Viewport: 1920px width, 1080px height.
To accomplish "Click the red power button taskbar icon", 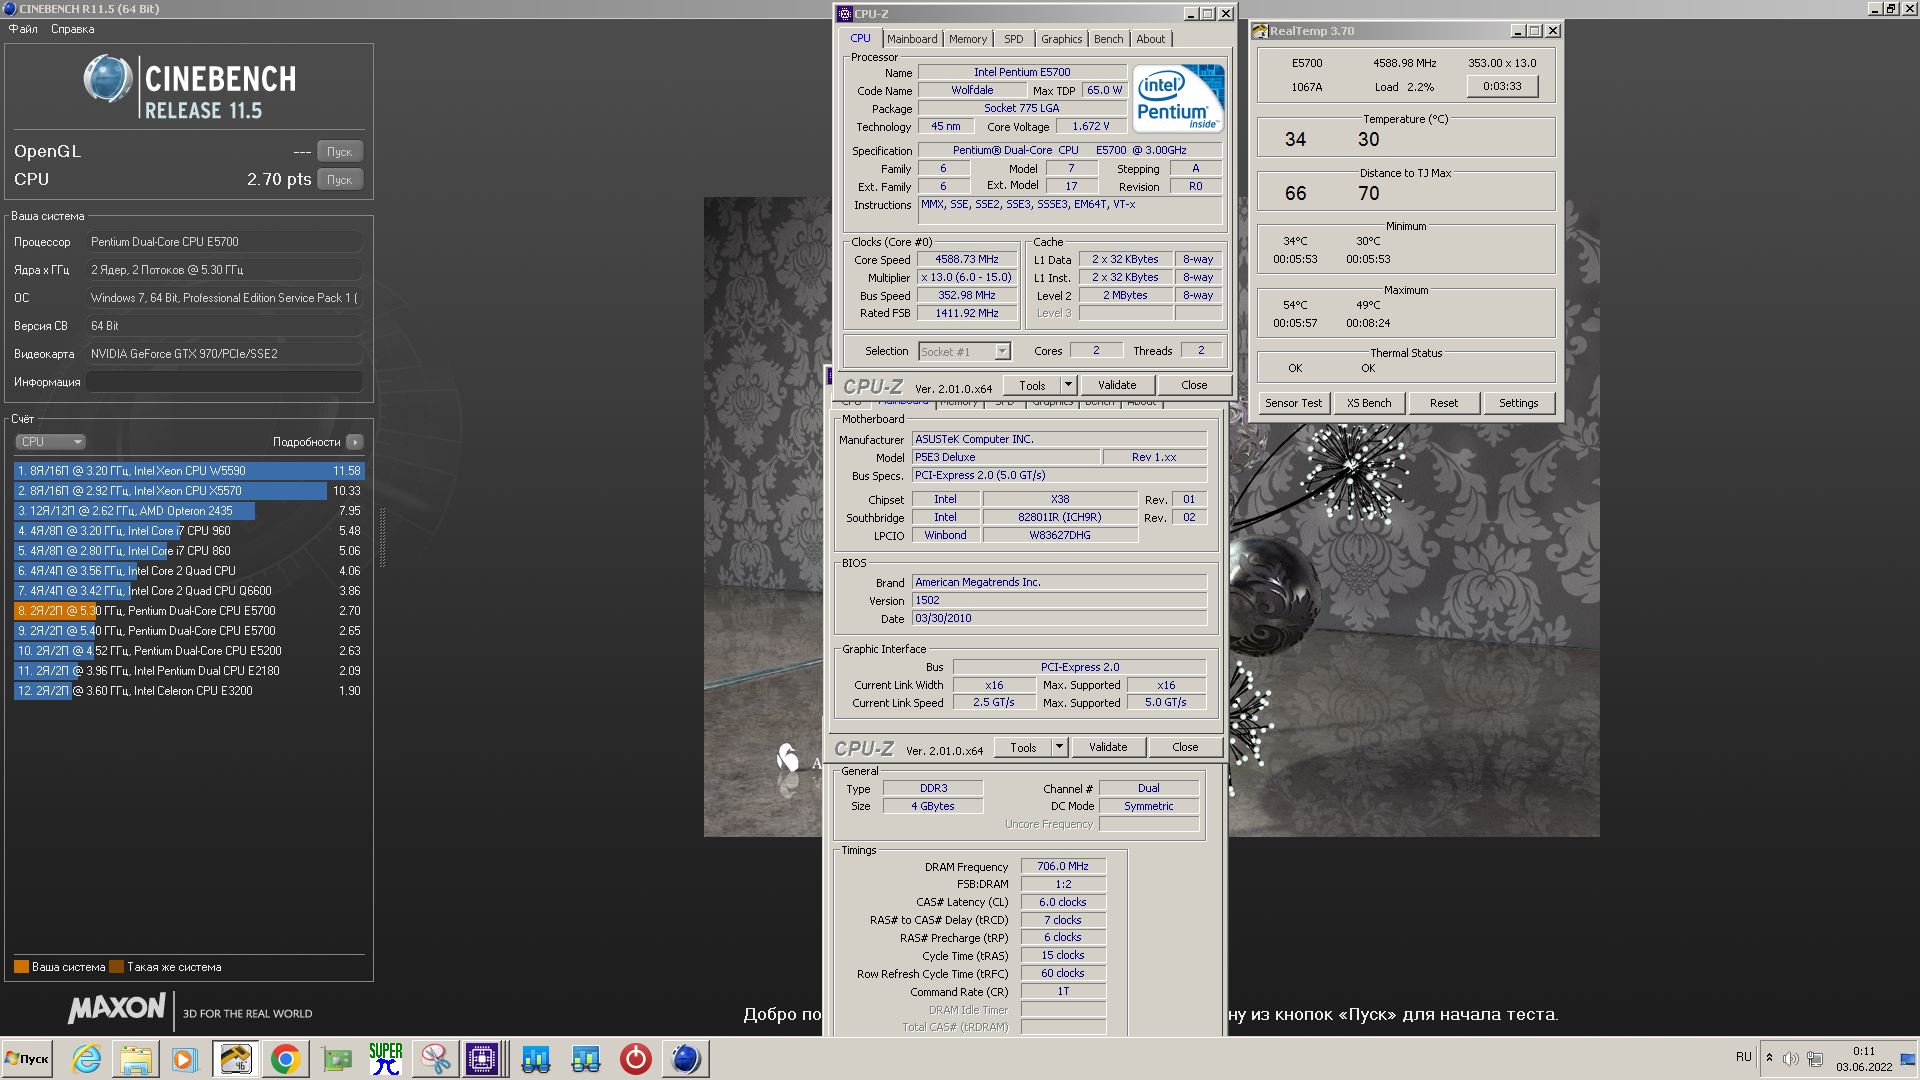I will 636,1059.
